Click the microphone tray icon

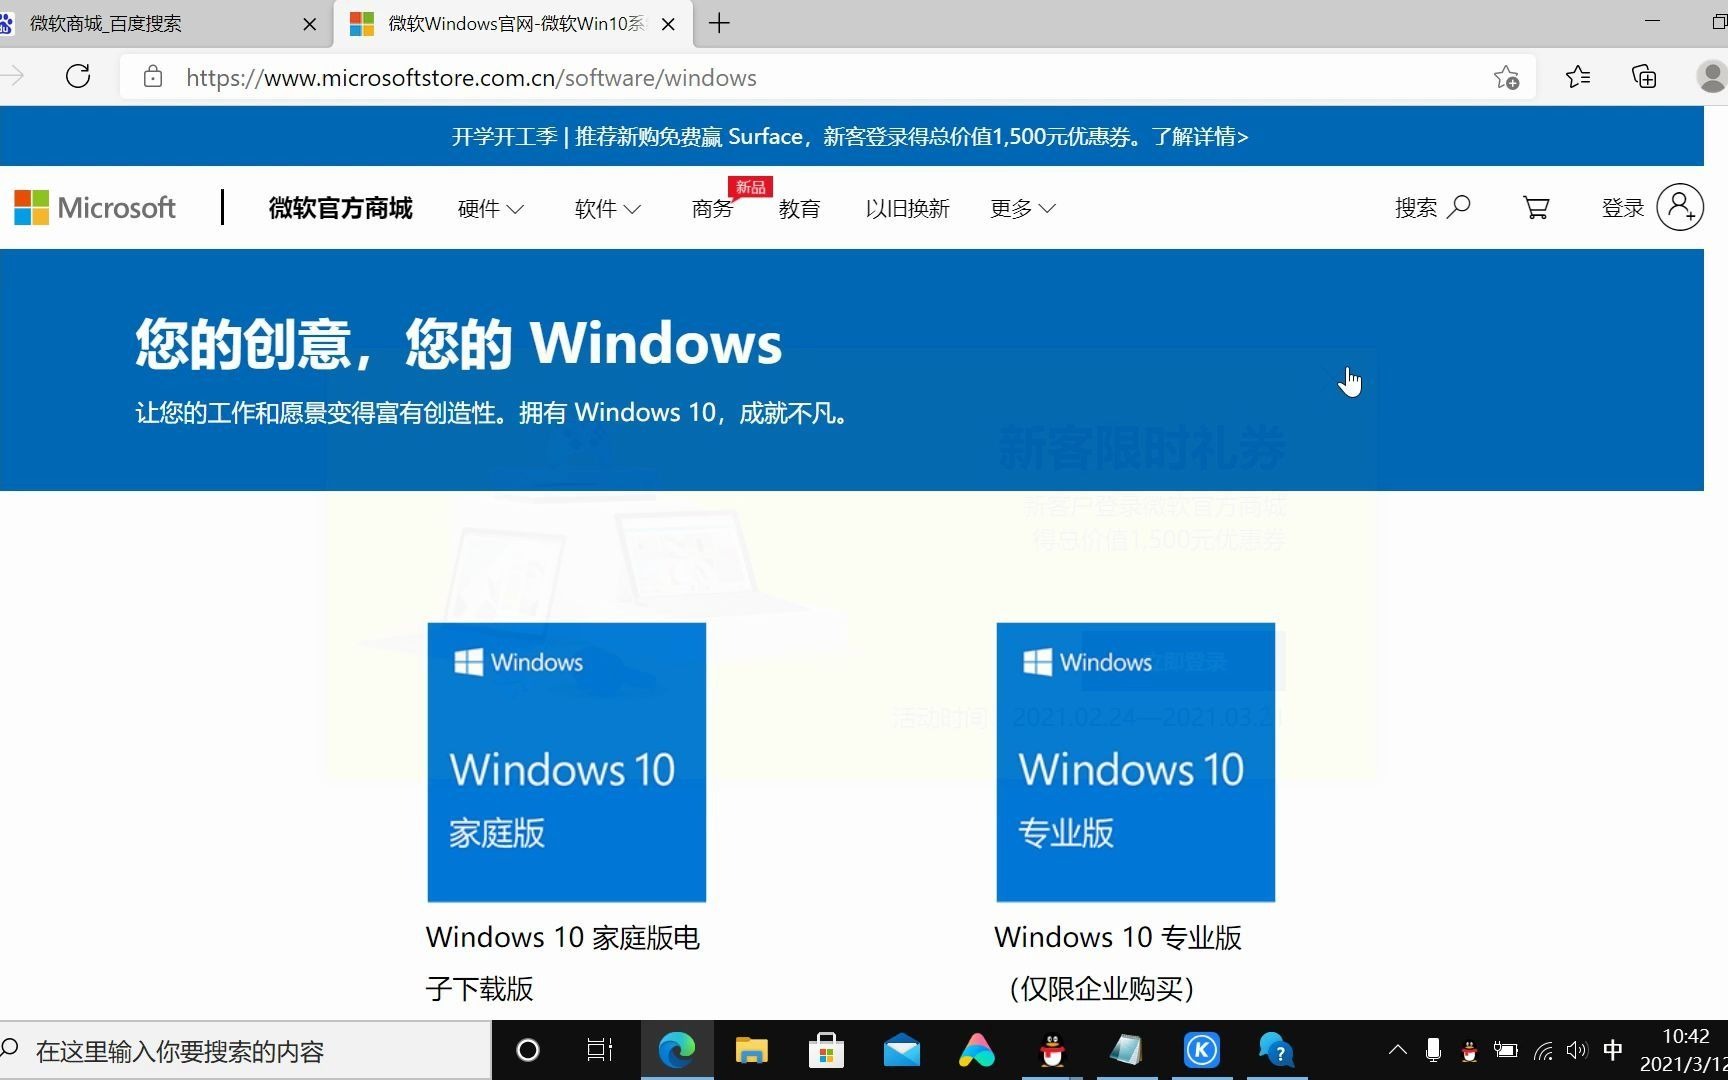pos(1433,1050)
